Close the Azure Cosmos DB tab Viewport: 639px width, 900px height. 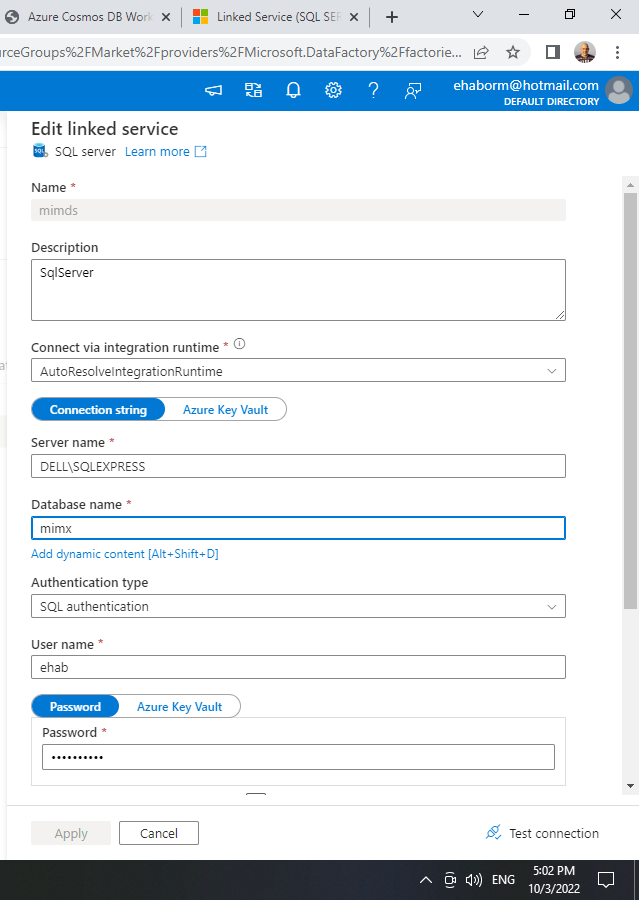(x=165, y=17)
